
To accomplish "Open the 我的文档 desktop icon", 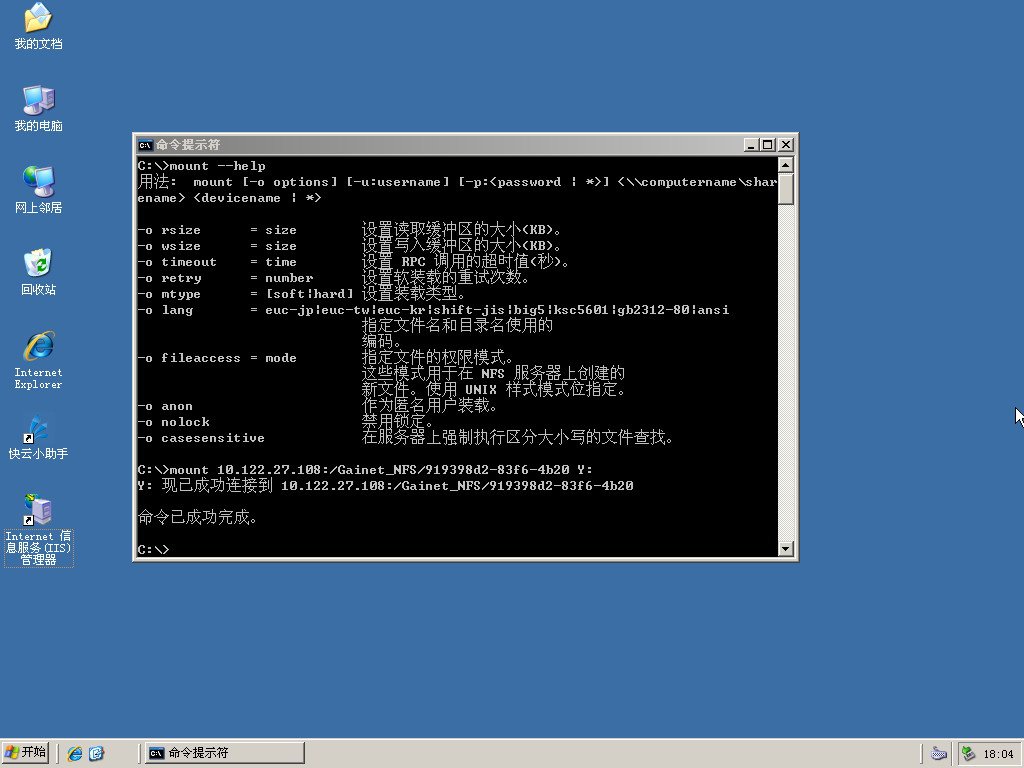I will click(38, 19).
